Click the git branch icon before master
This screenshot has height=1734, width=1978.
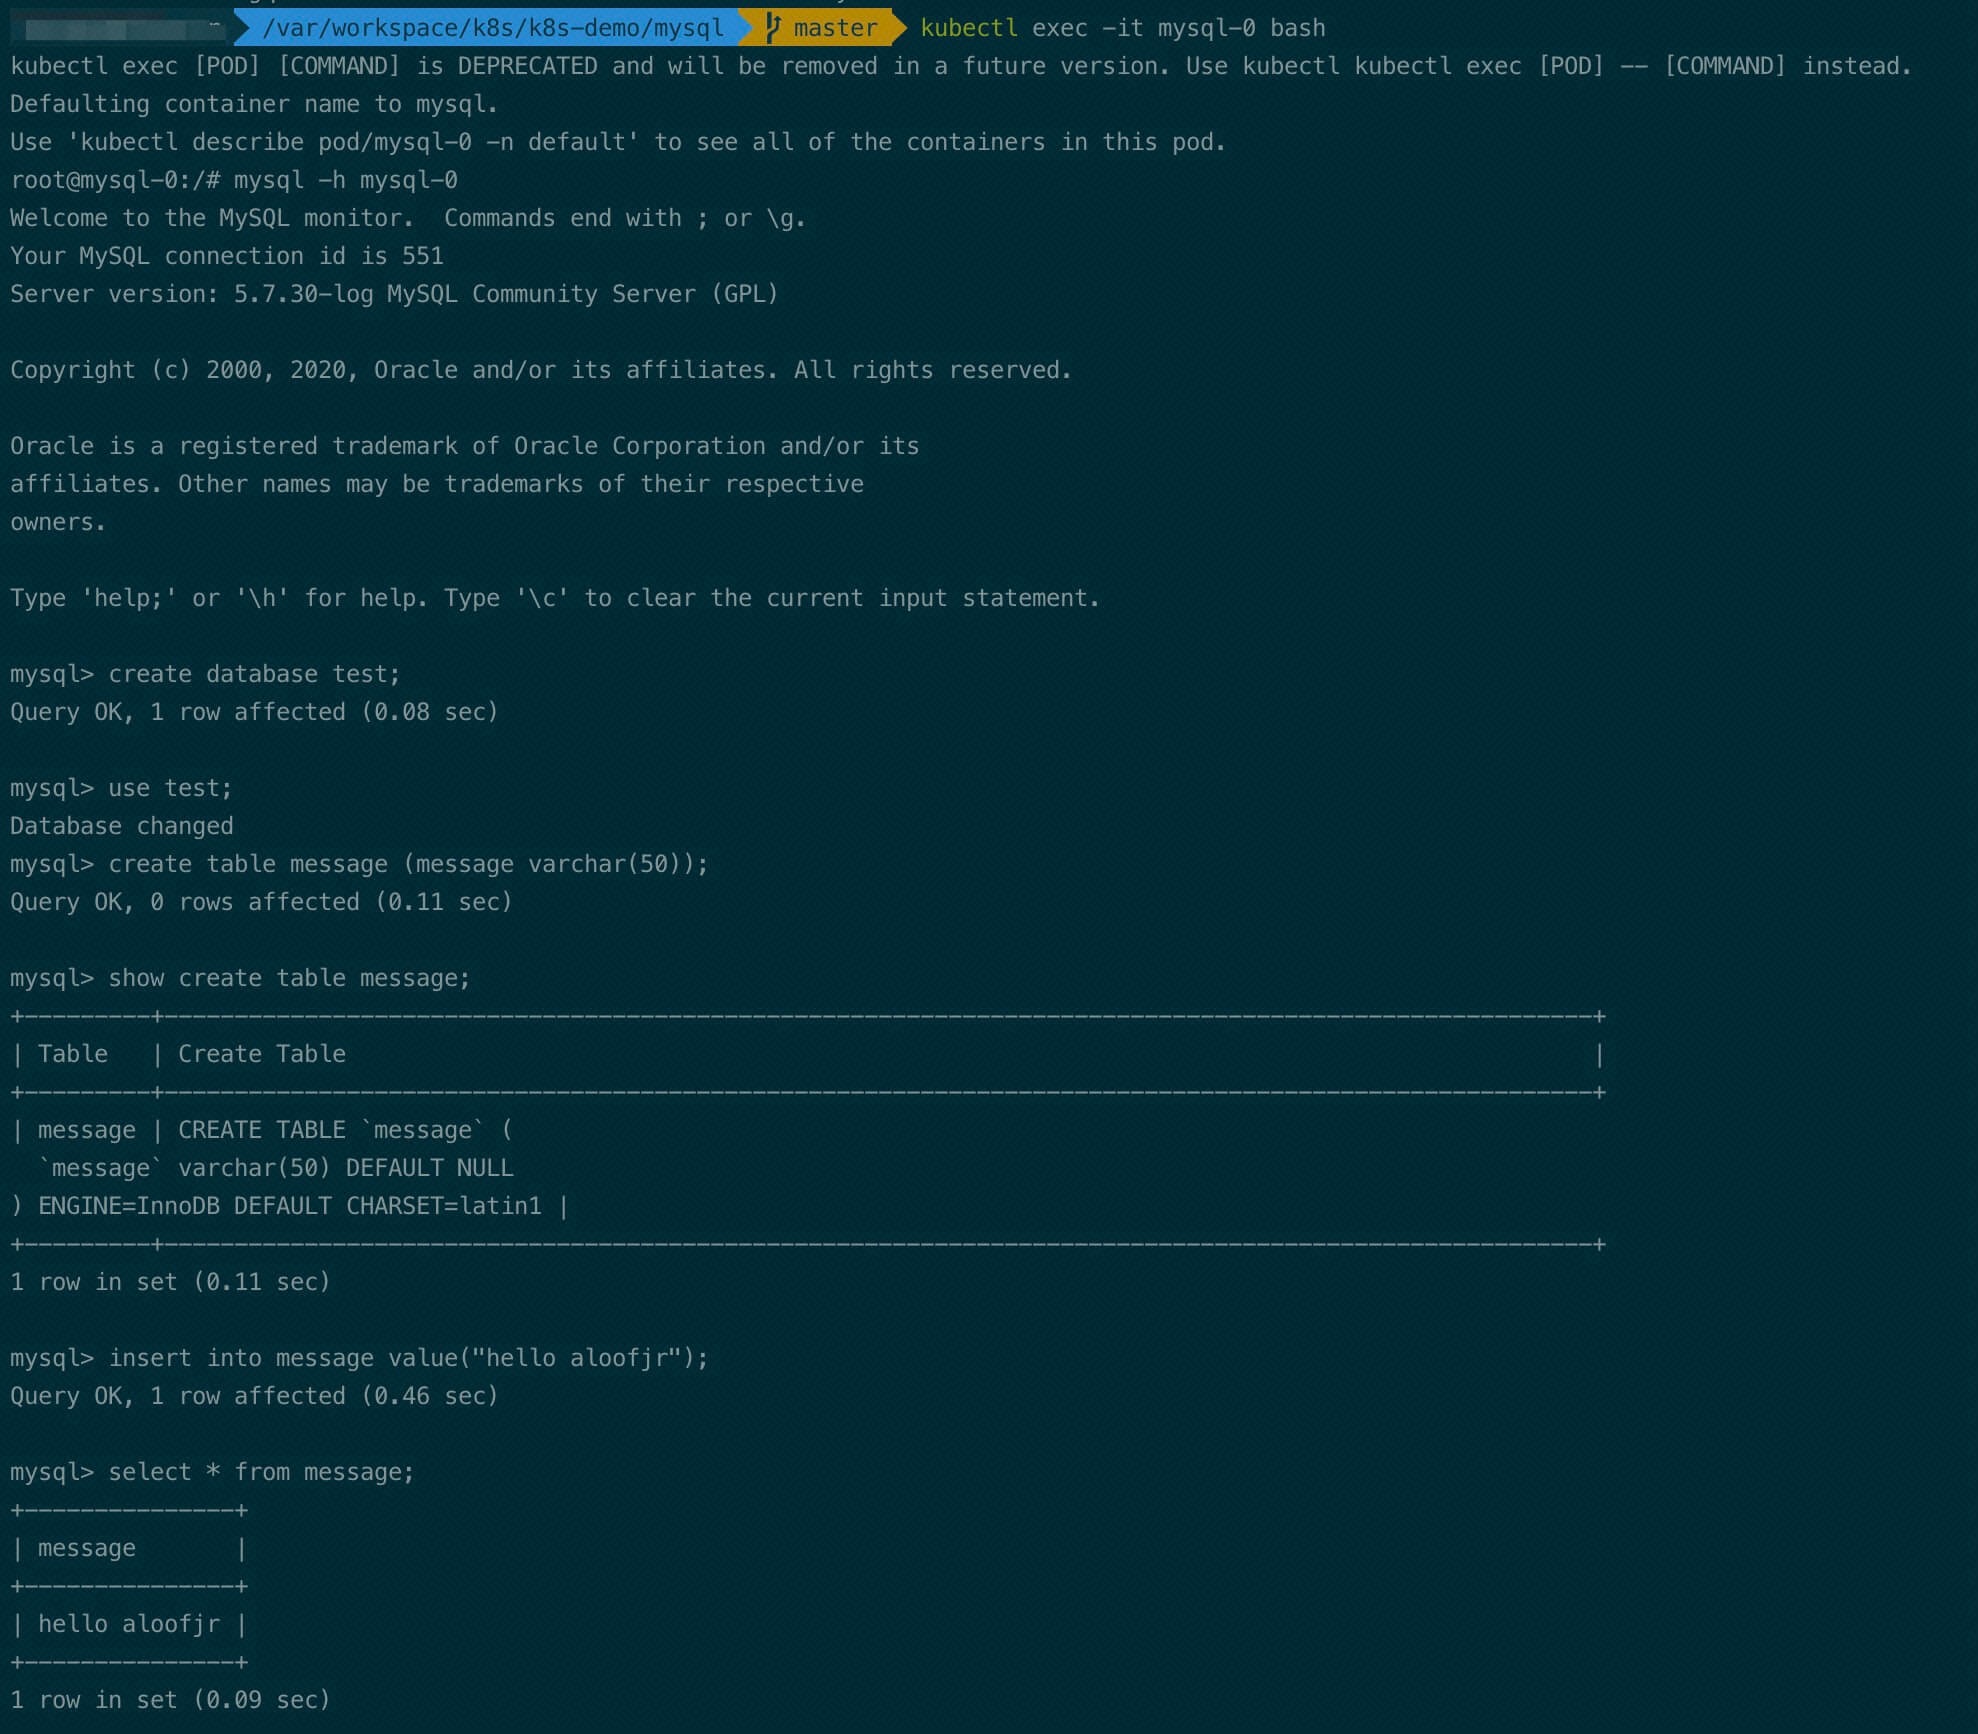pos(772,28)
